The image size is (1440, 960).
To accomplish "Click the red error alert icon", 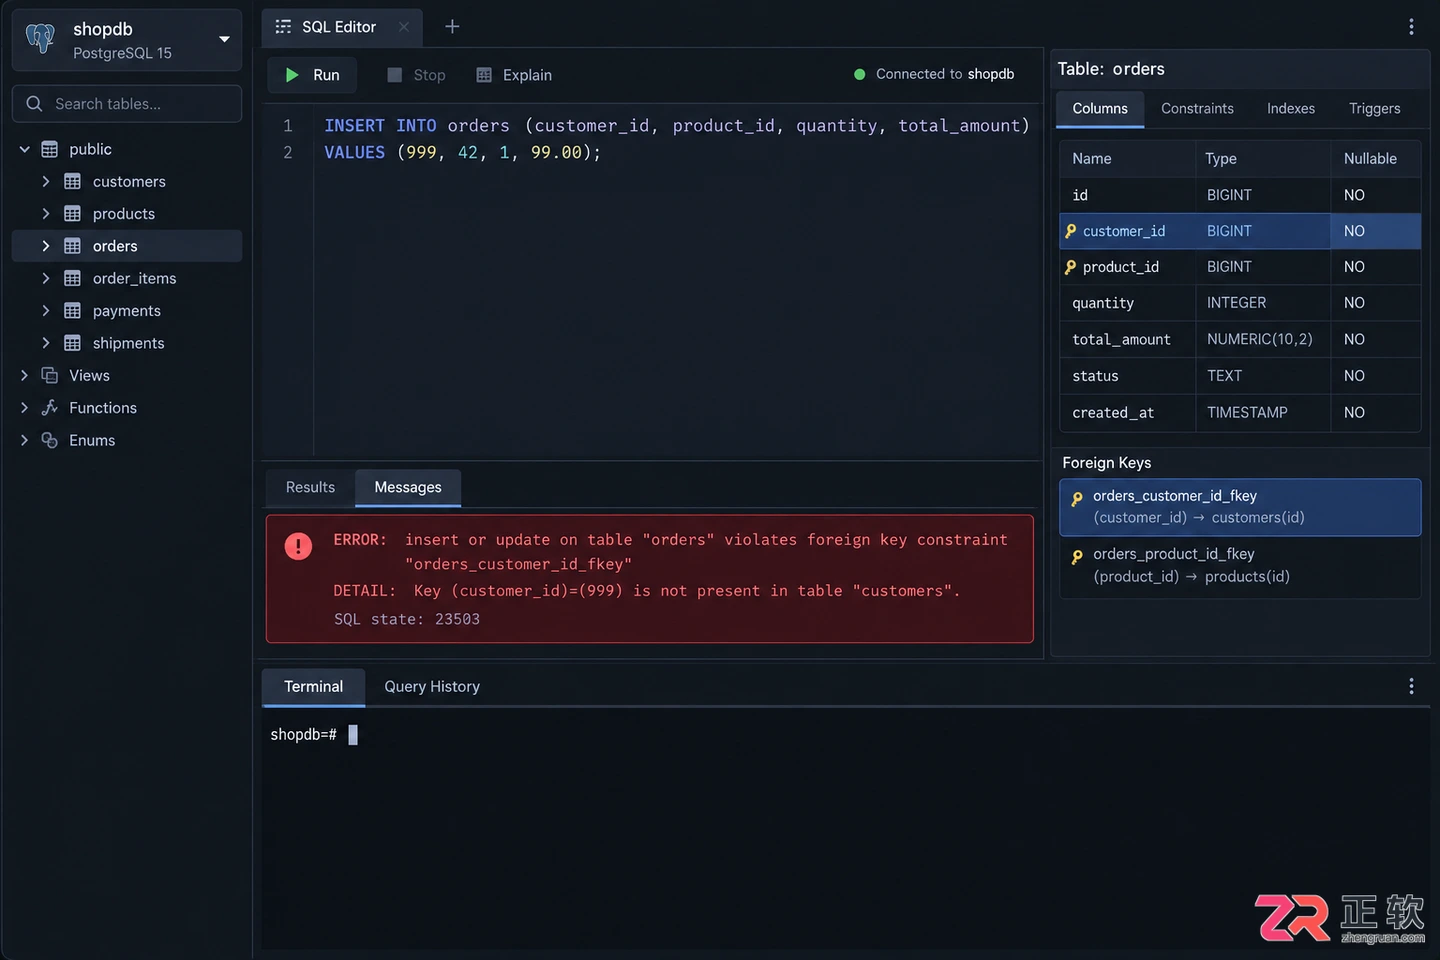I will (x=298, y=546).
